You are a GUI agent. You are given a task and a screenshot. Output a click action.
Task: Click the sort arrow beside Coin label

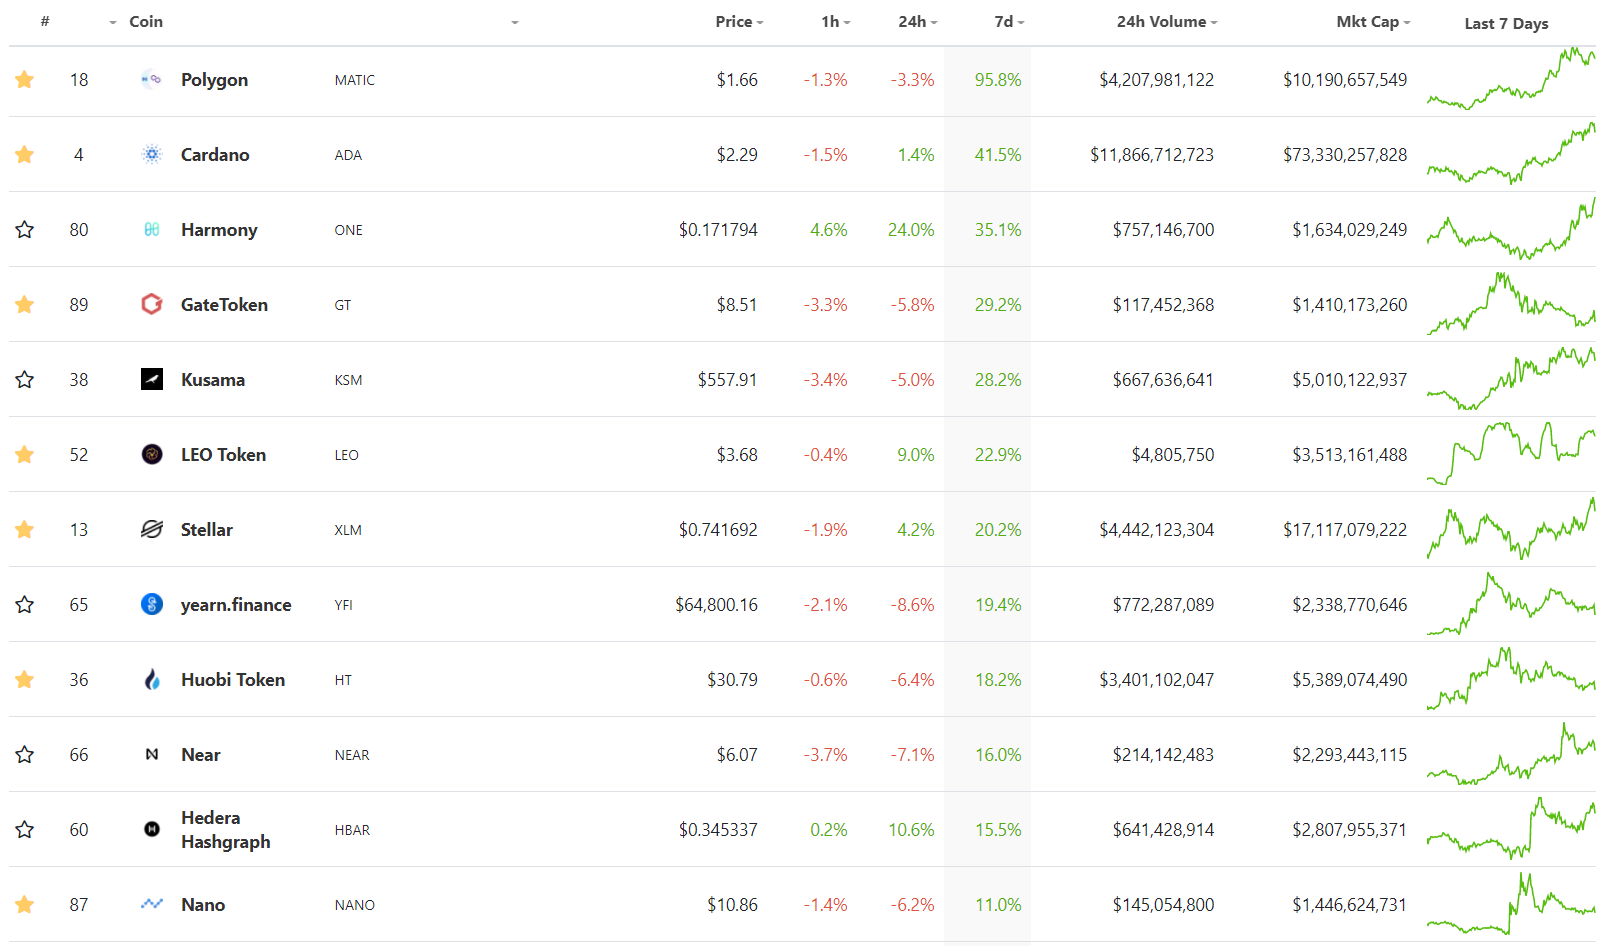[x=113, y=22]
